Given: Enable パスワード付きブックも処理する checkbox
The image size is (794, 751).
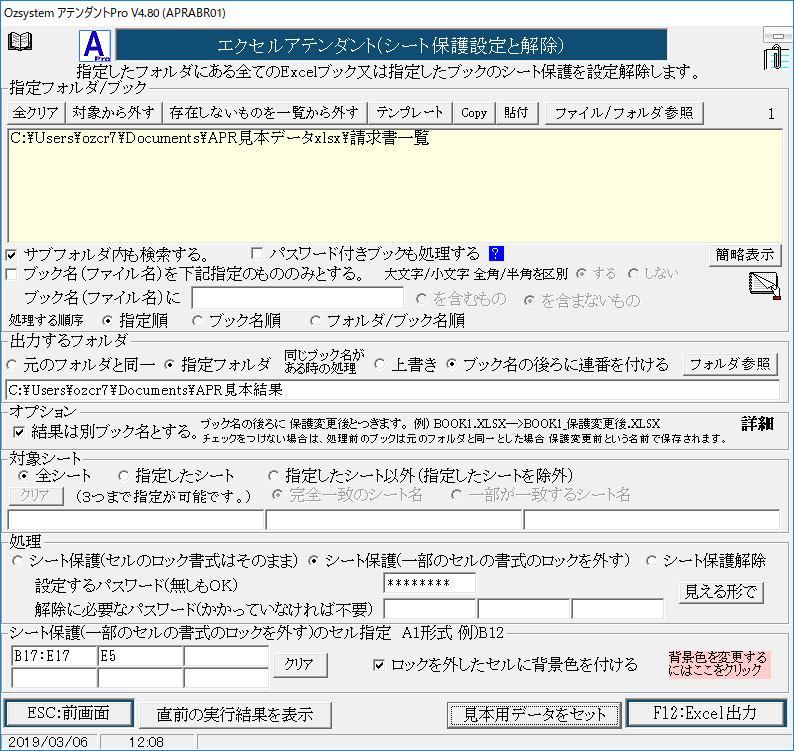Looking at the screenshot, I should pos(257,253).
